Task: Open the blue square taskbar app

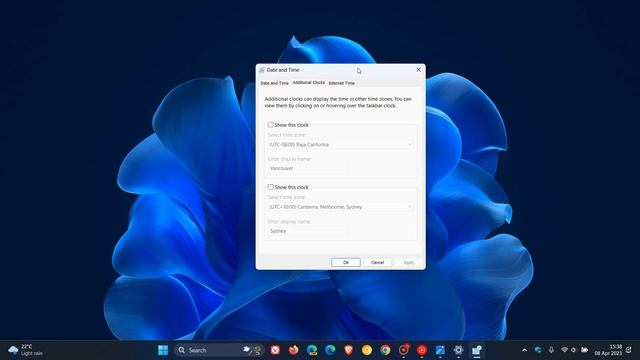Action: pyautogui.click(x=440, y=350)
